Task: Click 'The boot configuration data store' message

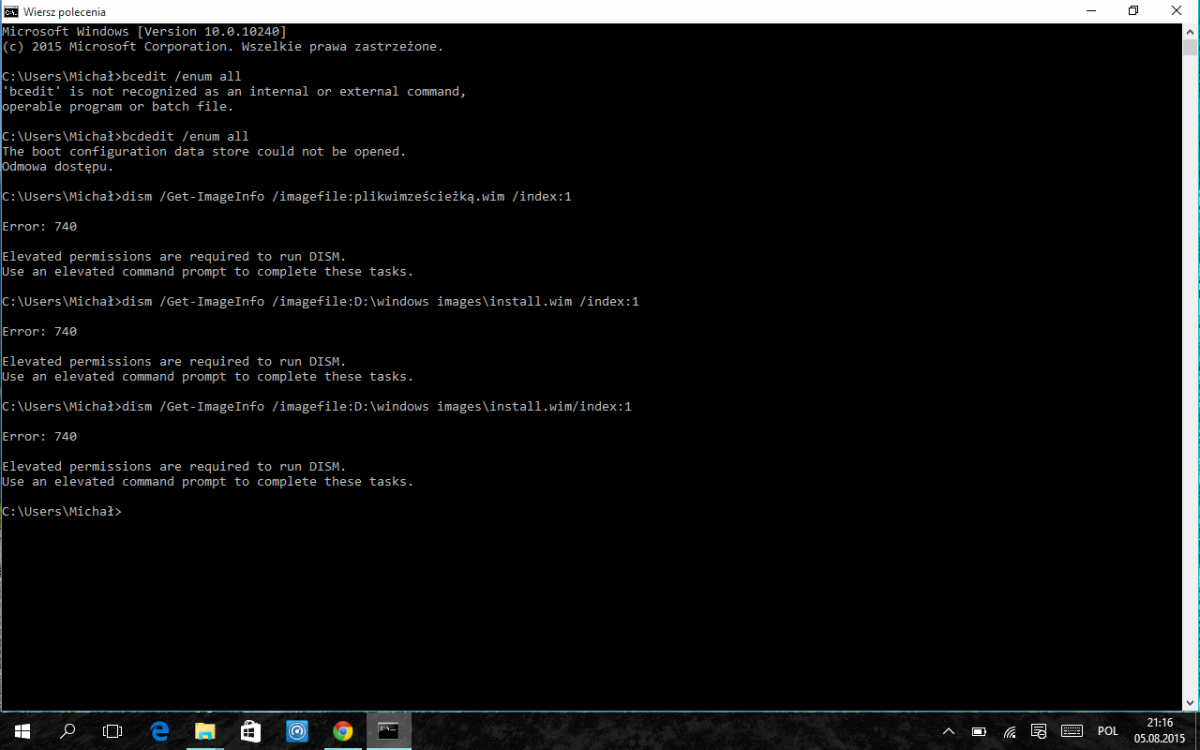Action: pyautogui.click(x=204, y=152)
